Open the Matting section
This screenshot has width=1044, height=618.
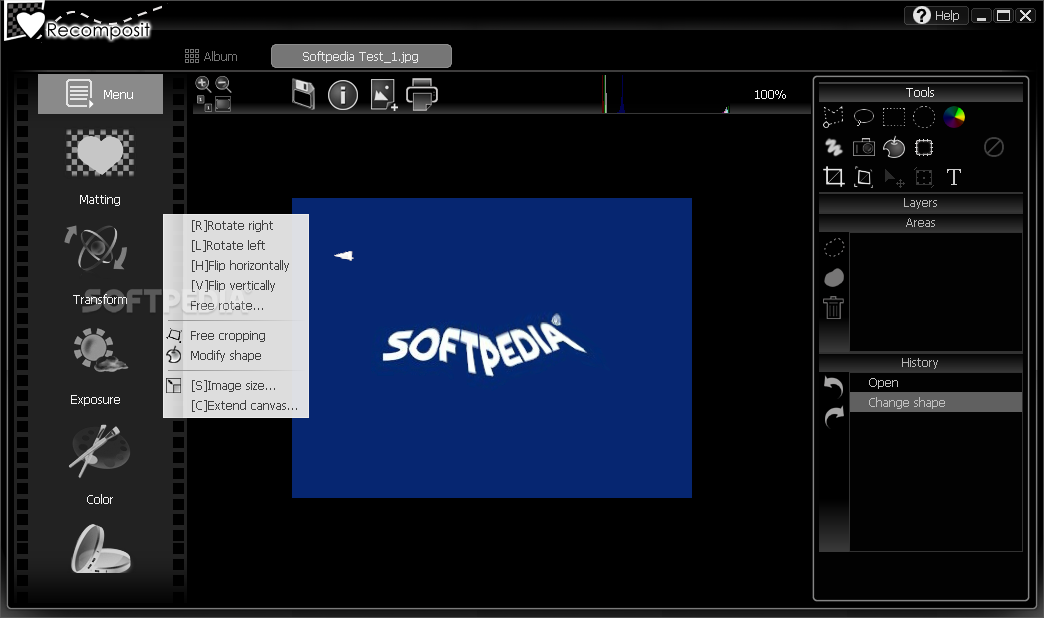[x=100, y=167]
